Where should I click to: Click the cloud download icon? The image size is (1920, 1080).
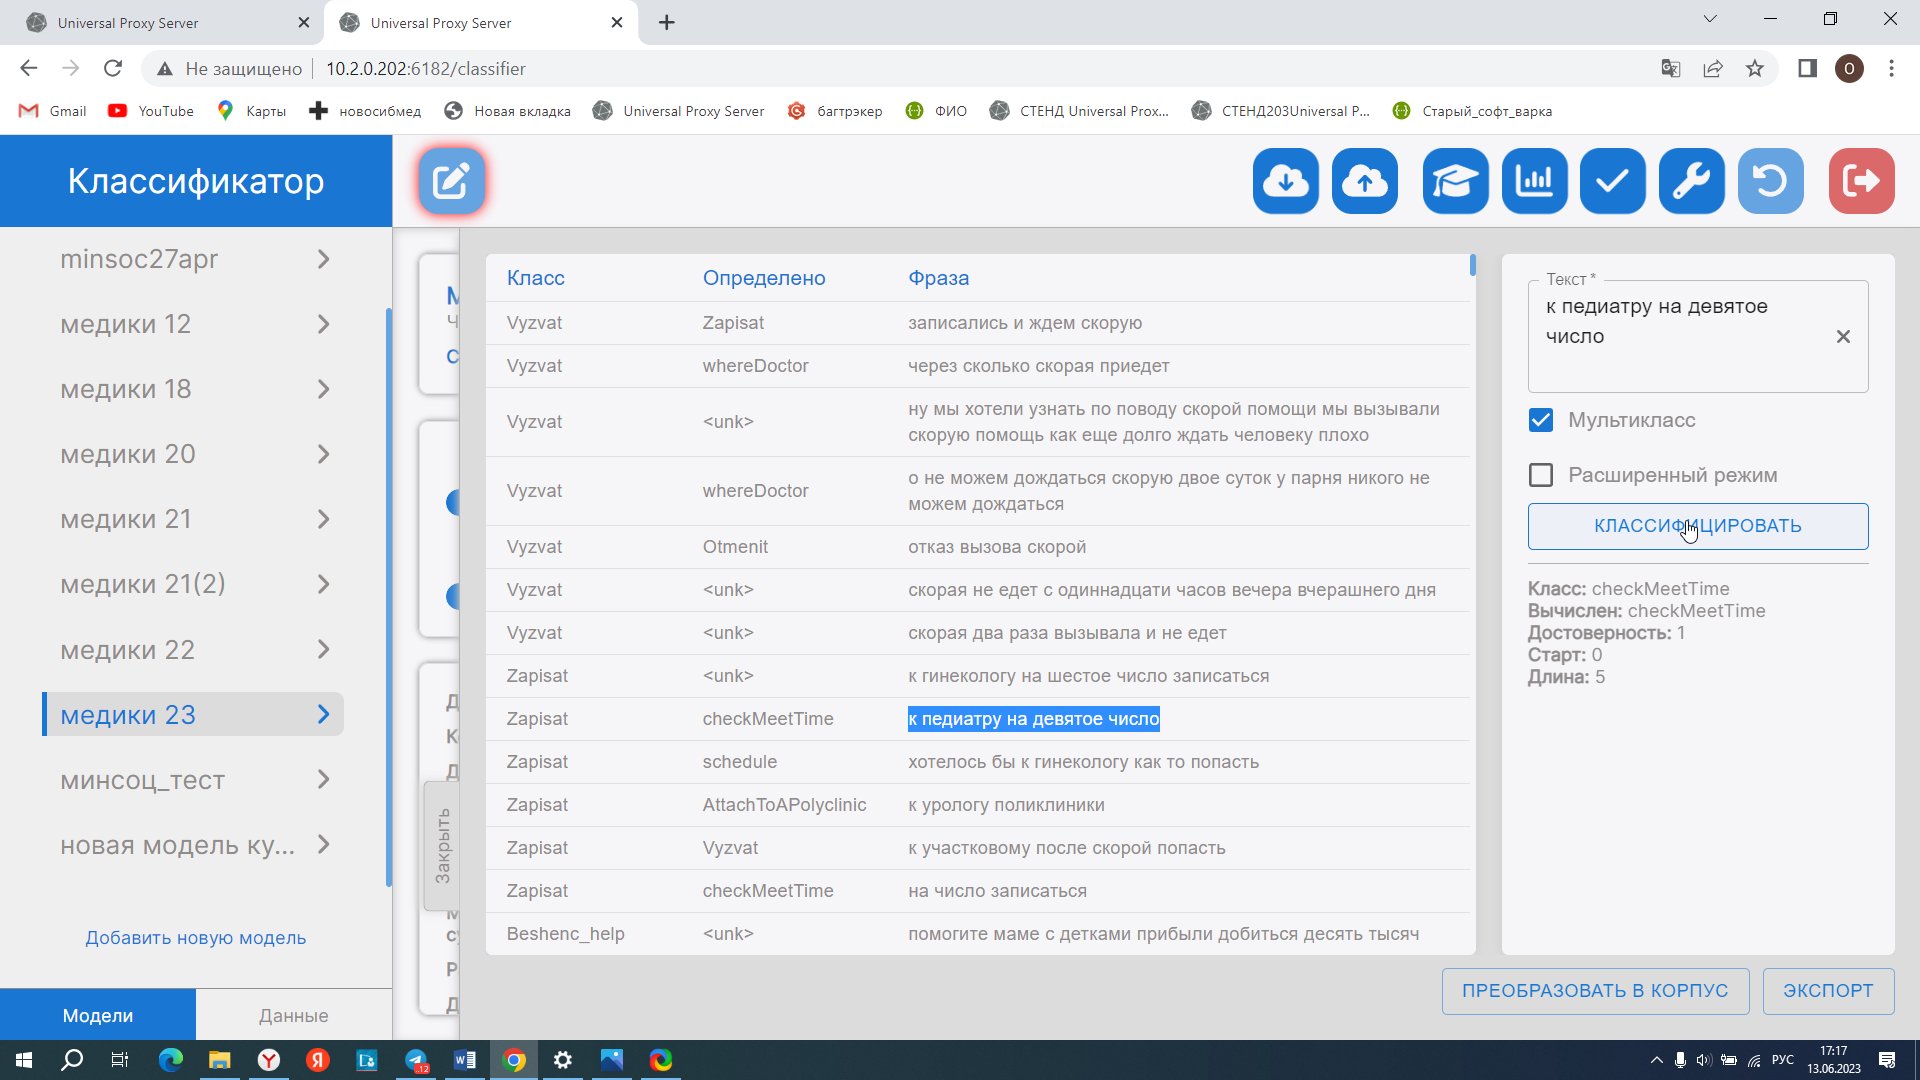(1285, 181)
